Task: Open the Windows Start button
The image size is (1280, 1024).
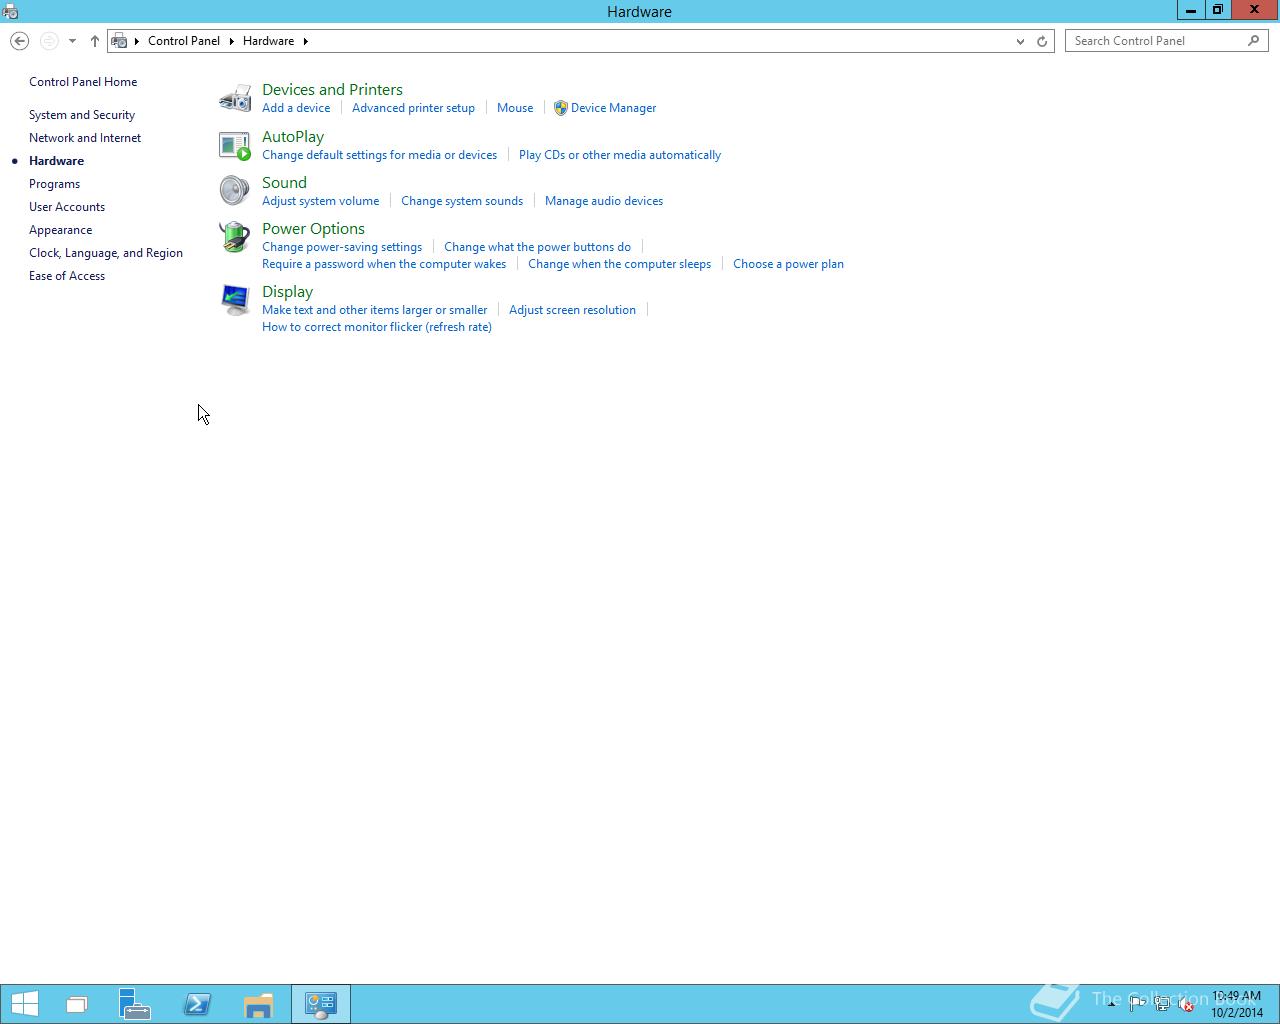Action: (x=24, y=1004)
